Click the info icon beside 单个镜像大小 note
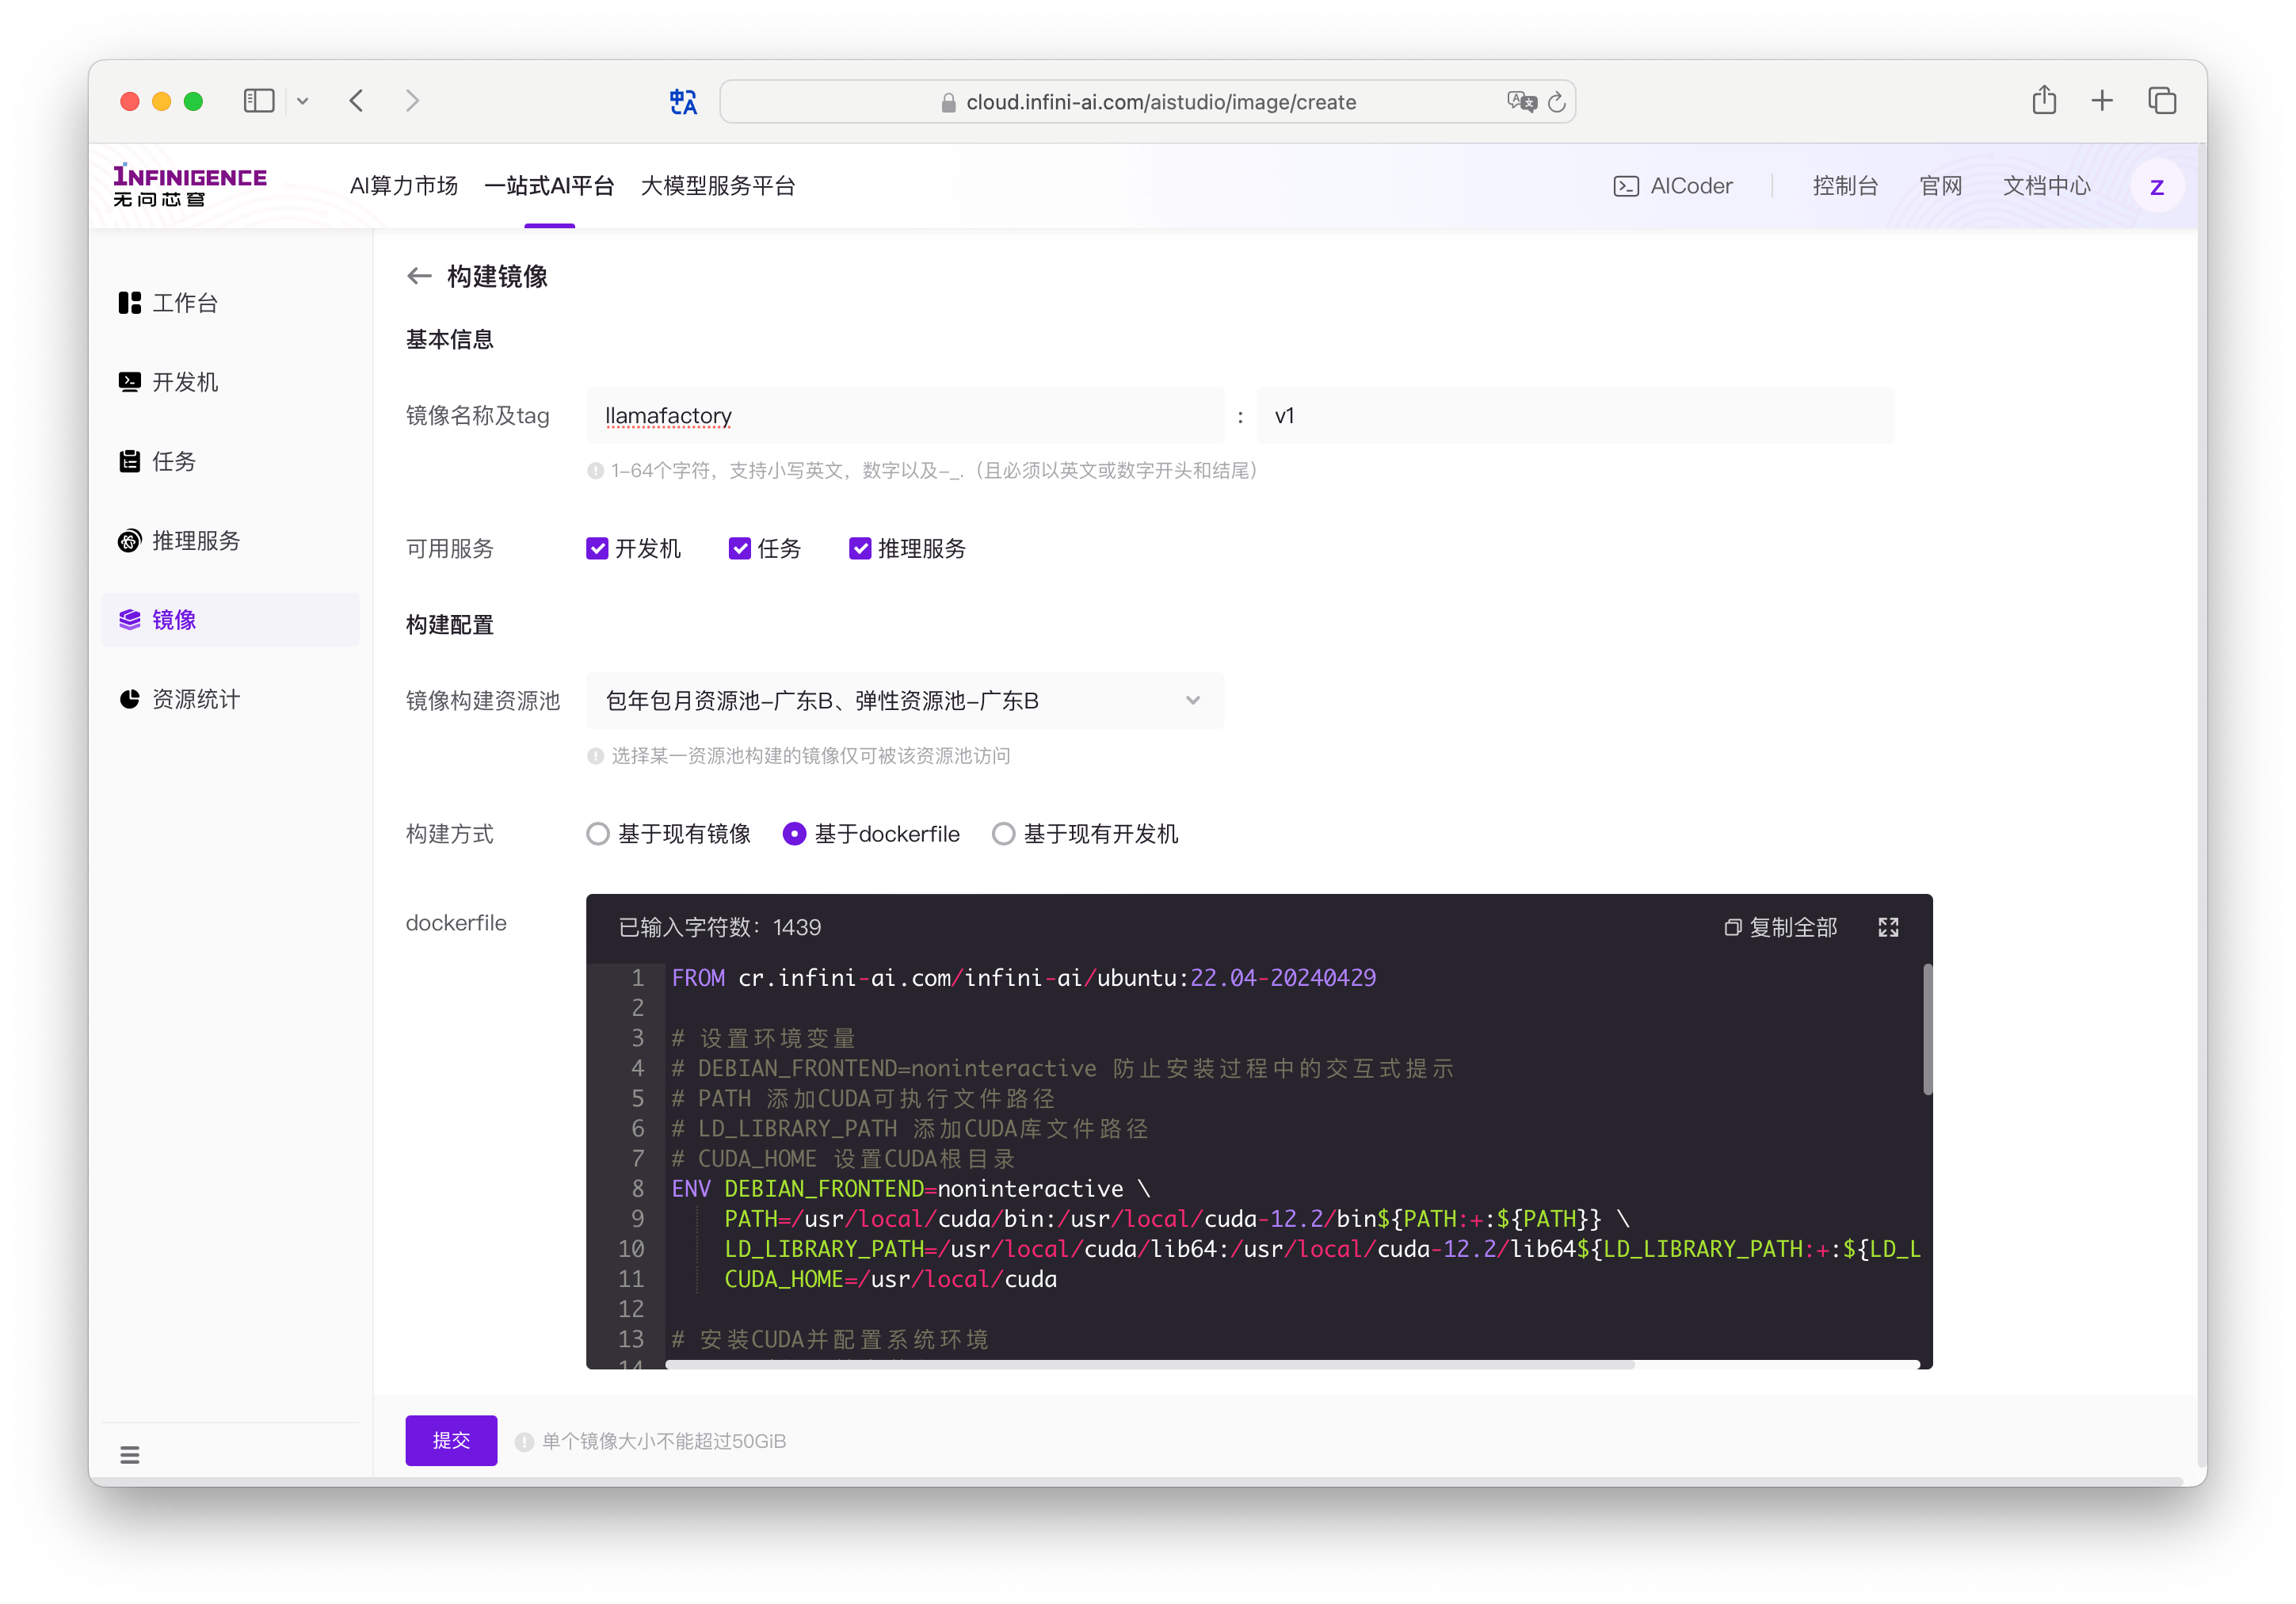The image size is (2296, 1604). [524, 1442]
